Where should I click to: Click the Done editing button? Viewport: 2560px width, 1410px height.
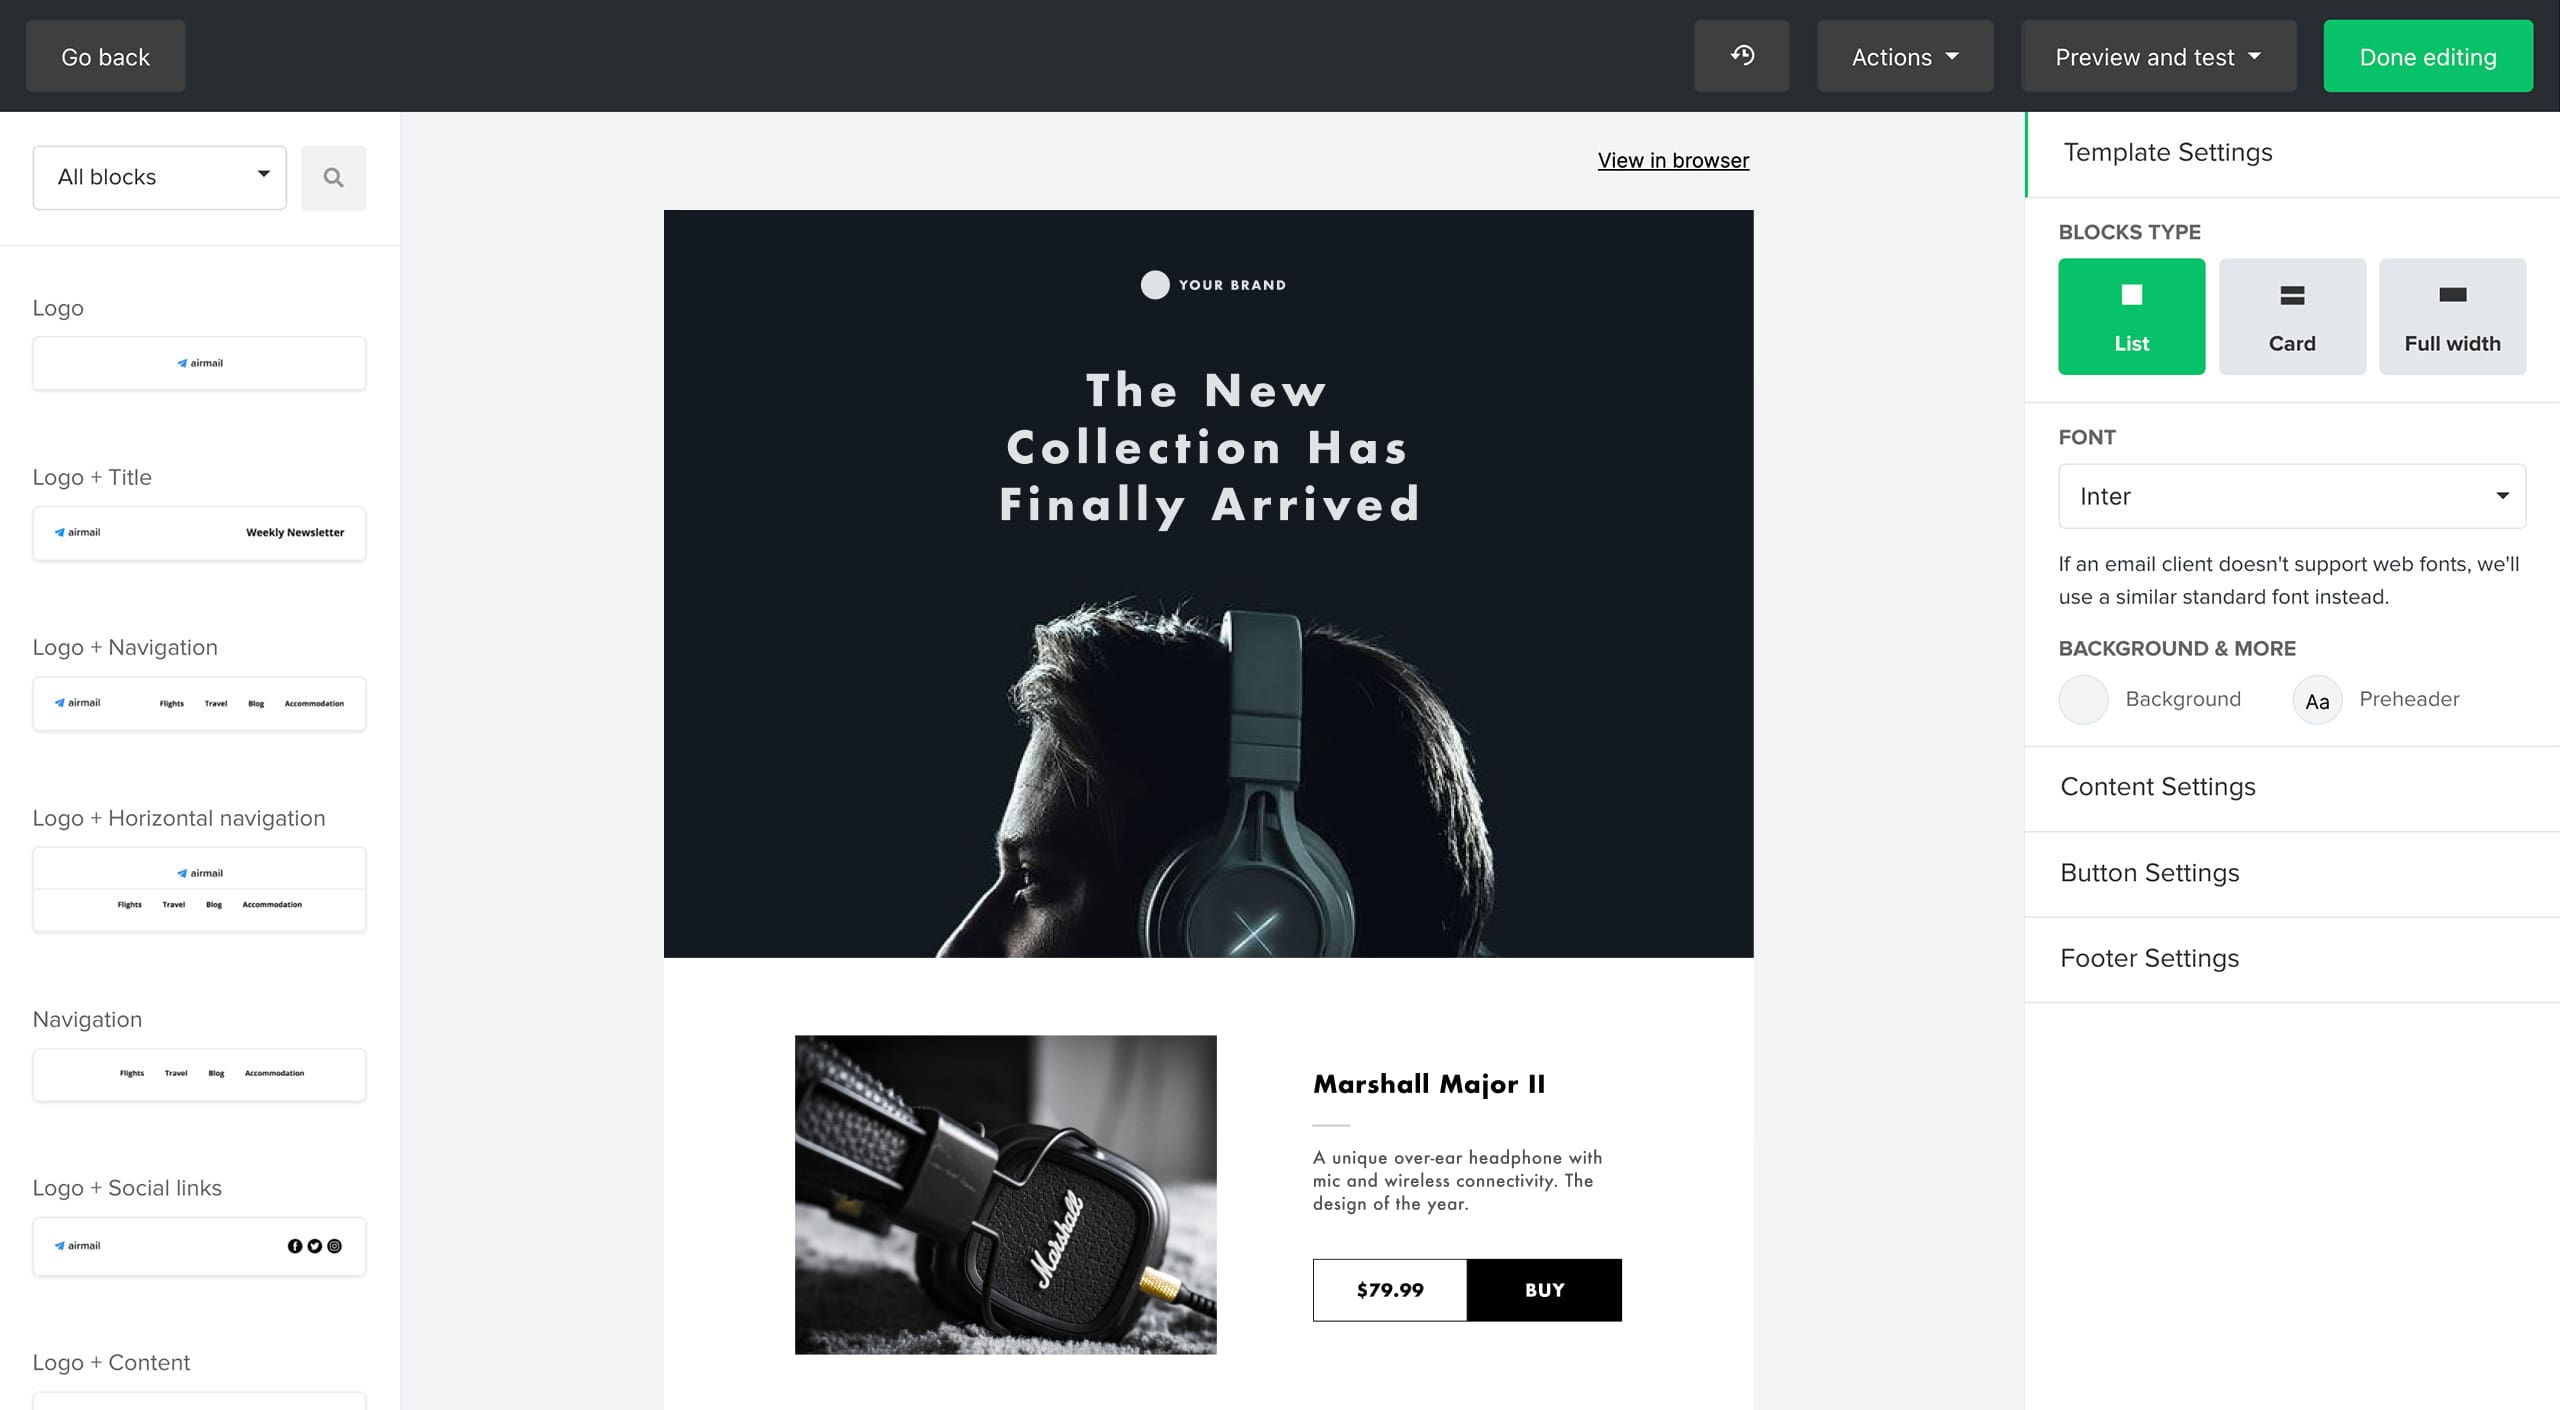[2425, 56]
